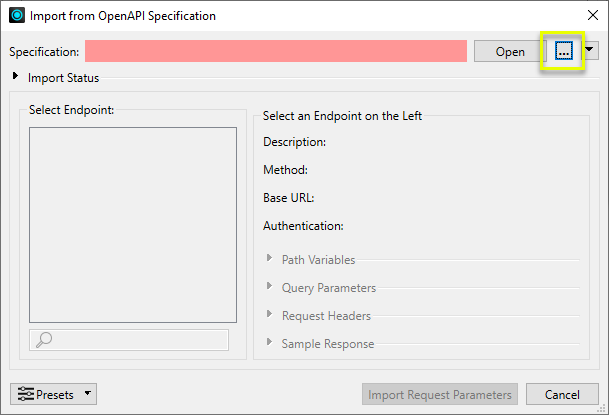Click the application icon in title bar
The image size is (609, 415).
coord(17,16)
